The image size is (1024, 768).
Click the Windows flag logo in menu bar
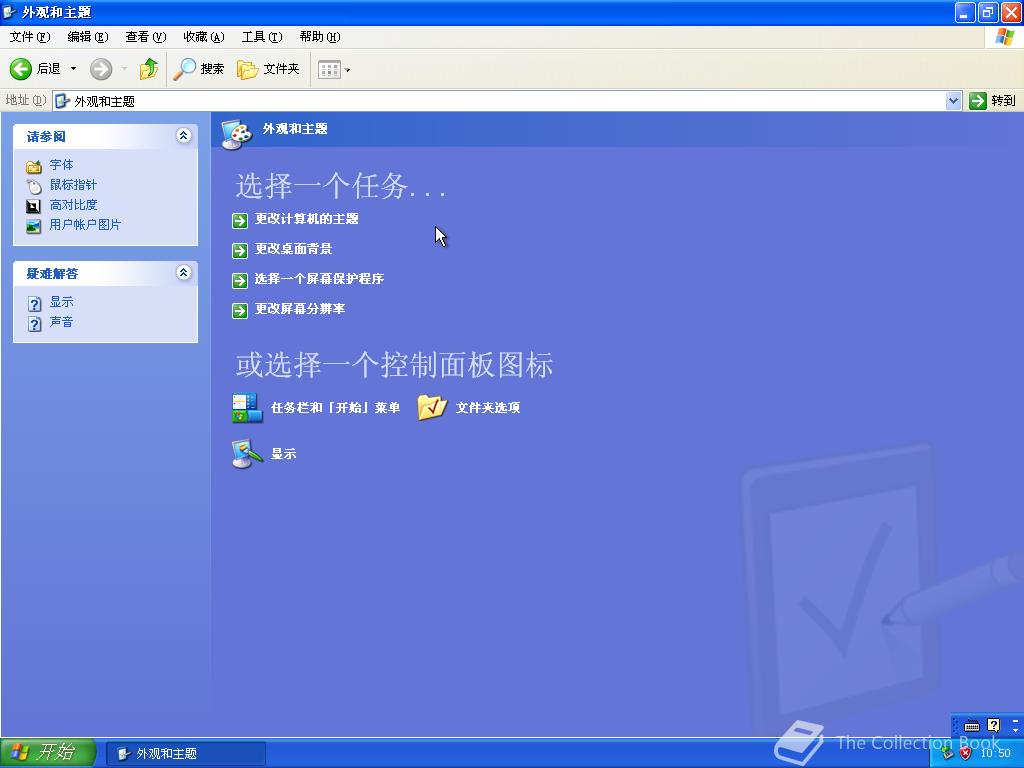(1004, 37)
